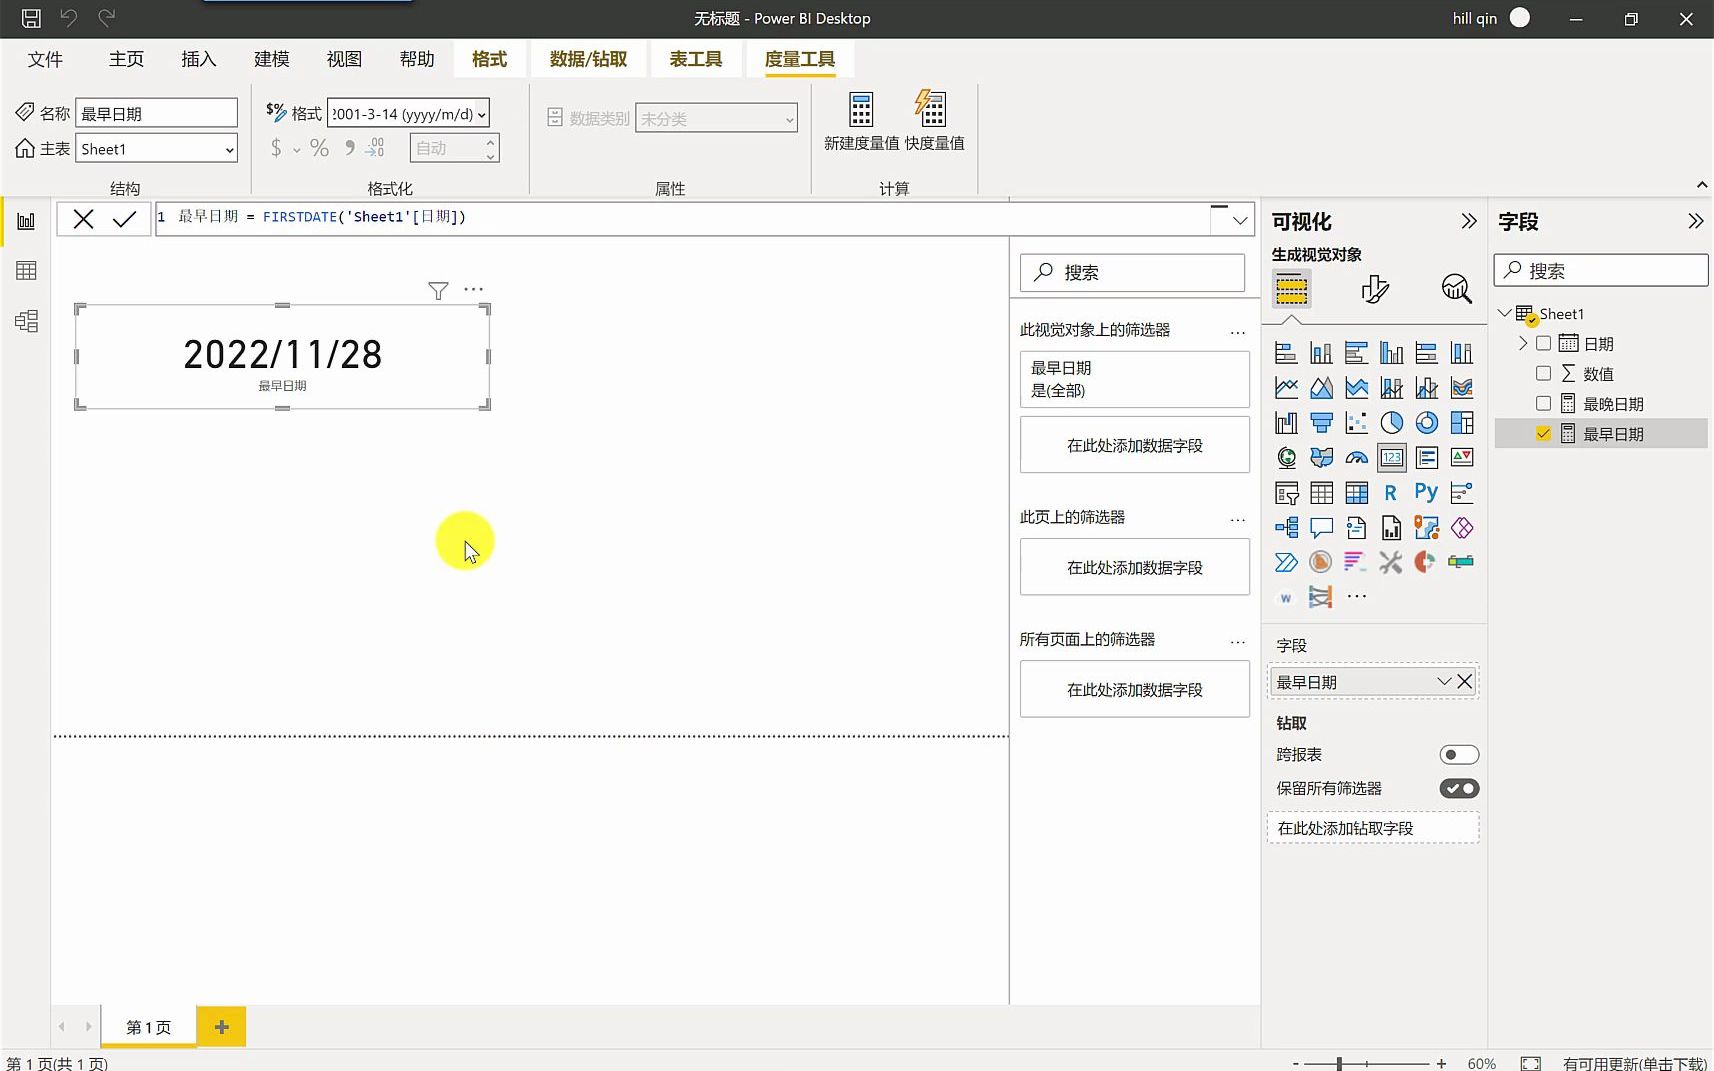Click the filters pane 搜索 box
1714x1071 pixels.
point(1132,272)
